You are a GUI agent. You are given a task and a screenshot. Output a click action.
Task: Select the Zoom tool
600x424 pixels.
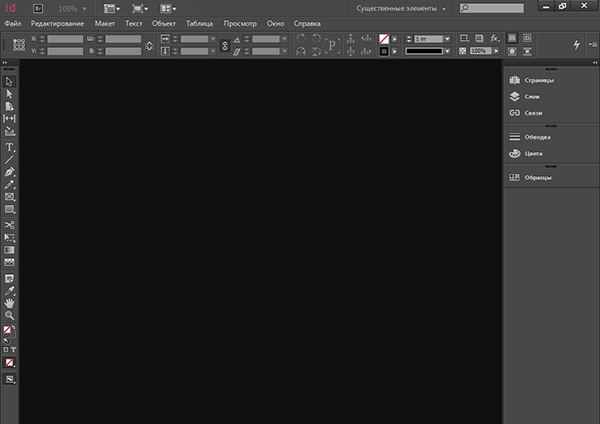pyautogui.click(x=9, y=315)
